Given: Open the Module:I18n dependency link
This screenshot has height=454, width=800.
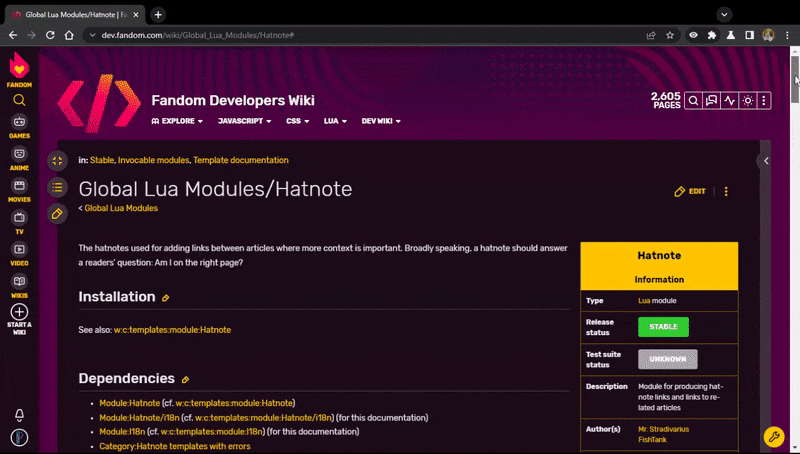Looking at the screenshot, I should click(122, 432).
